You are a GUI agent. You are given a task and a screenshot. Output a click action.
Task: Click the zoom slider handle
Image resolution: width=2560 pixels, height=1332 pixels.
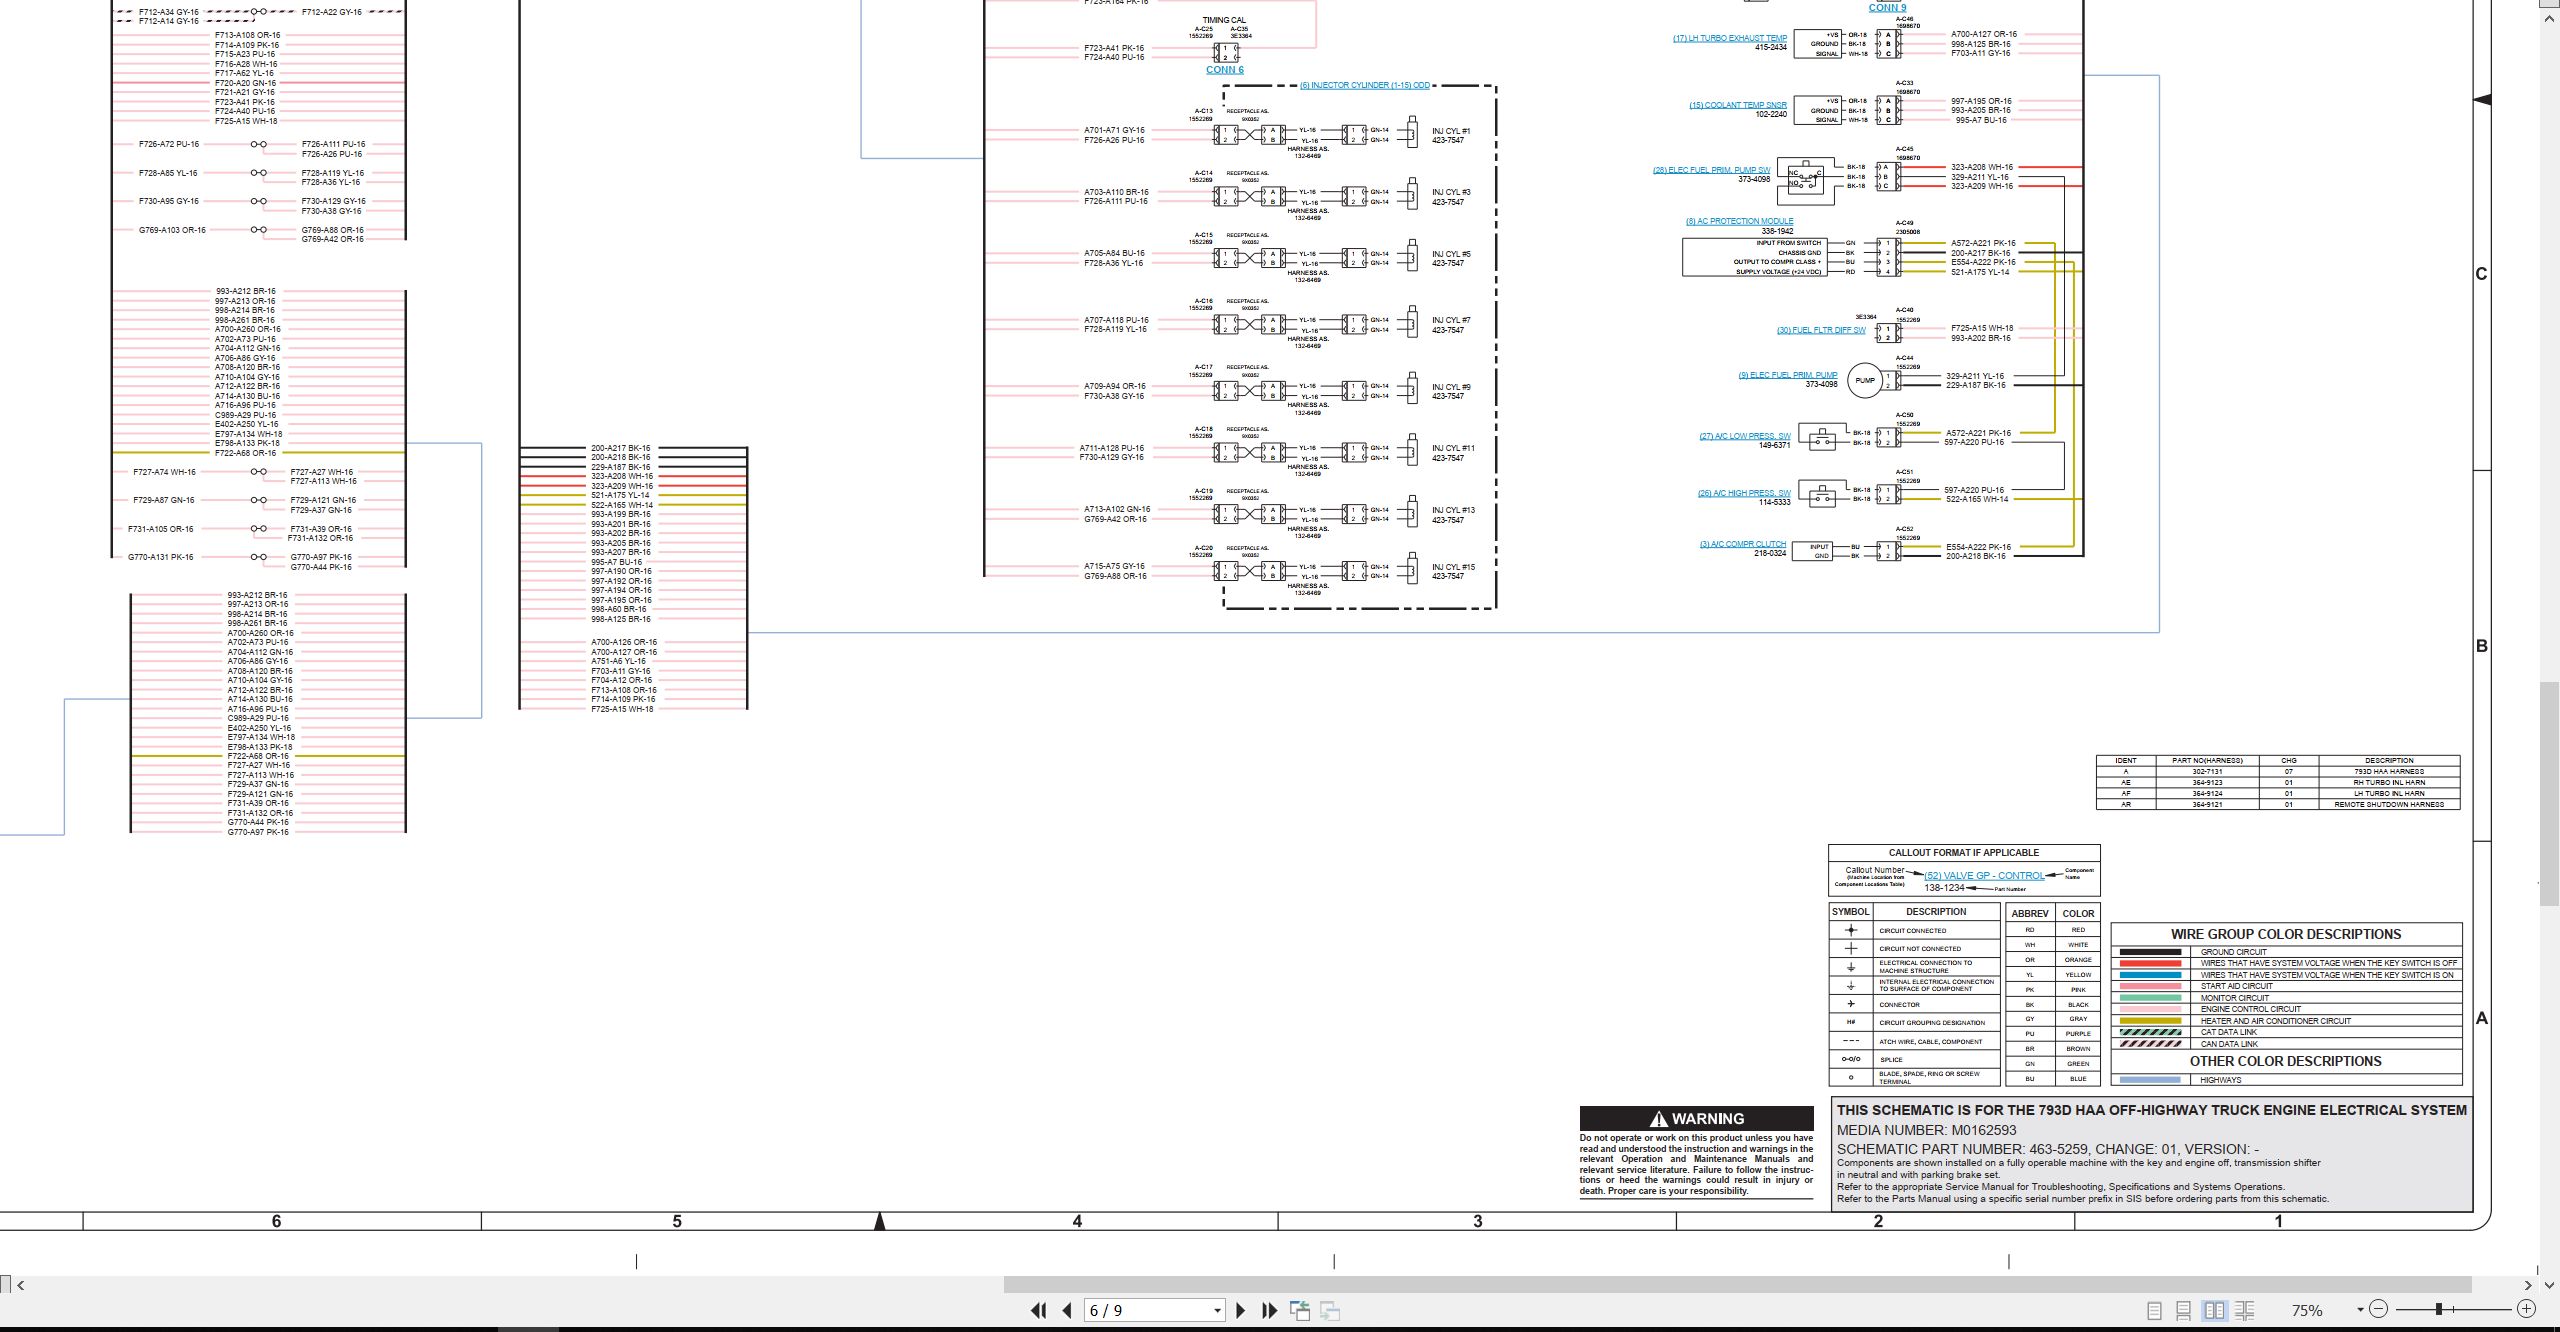pos(2439,1309)
